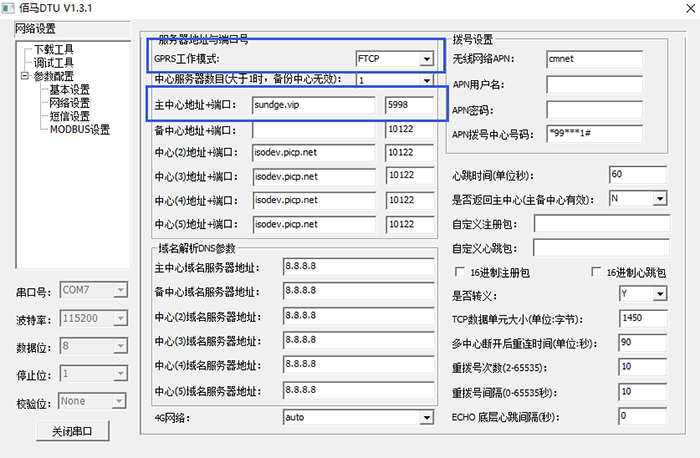Enable the 16进制心跳包 checkbox
This screenshot has width=700, height=458.
point(596,272)
